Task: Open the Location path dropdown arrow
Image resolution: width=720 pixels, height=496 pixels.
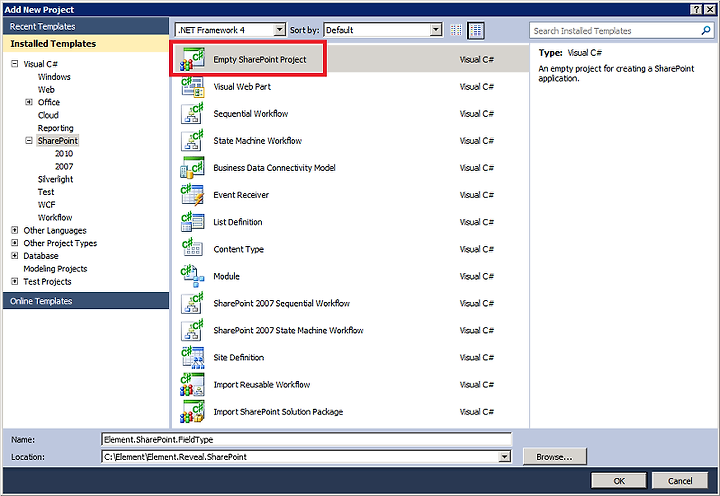Action: click(505, 457)
